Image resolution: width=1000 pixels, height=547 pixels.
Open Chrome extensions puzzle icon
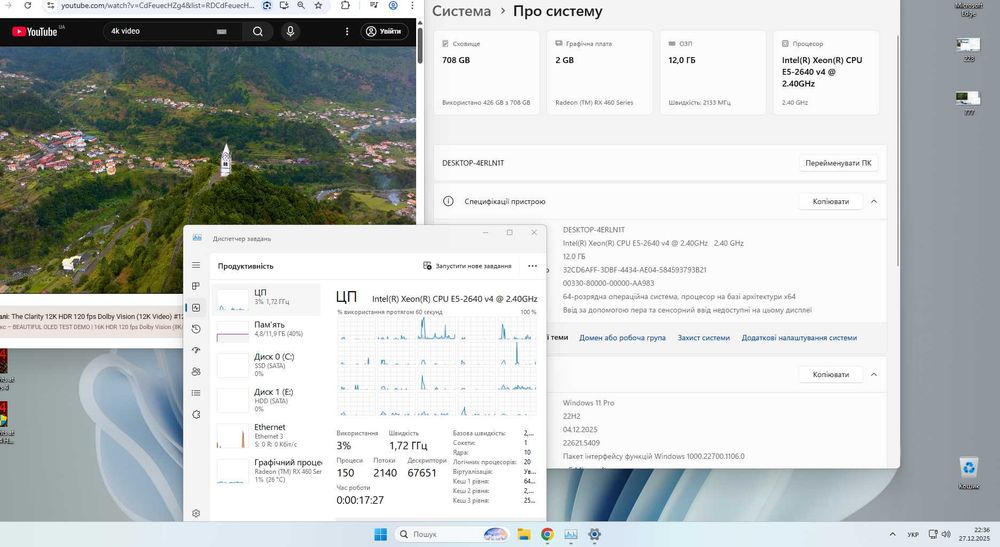pos(345,5)
